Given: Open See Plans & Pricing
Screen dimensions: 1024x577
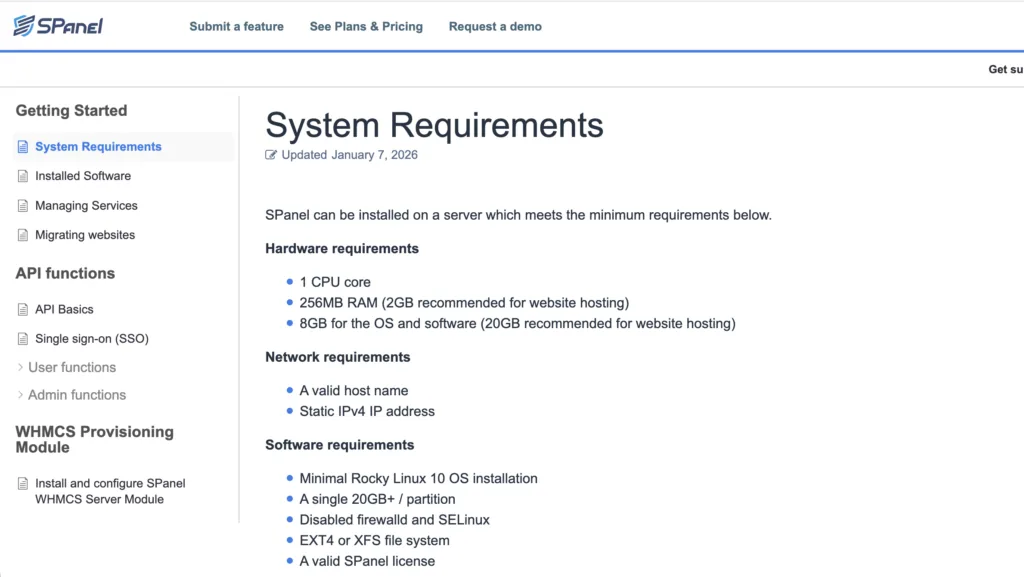Looking at the screenshot, I should tap(366, 27).
